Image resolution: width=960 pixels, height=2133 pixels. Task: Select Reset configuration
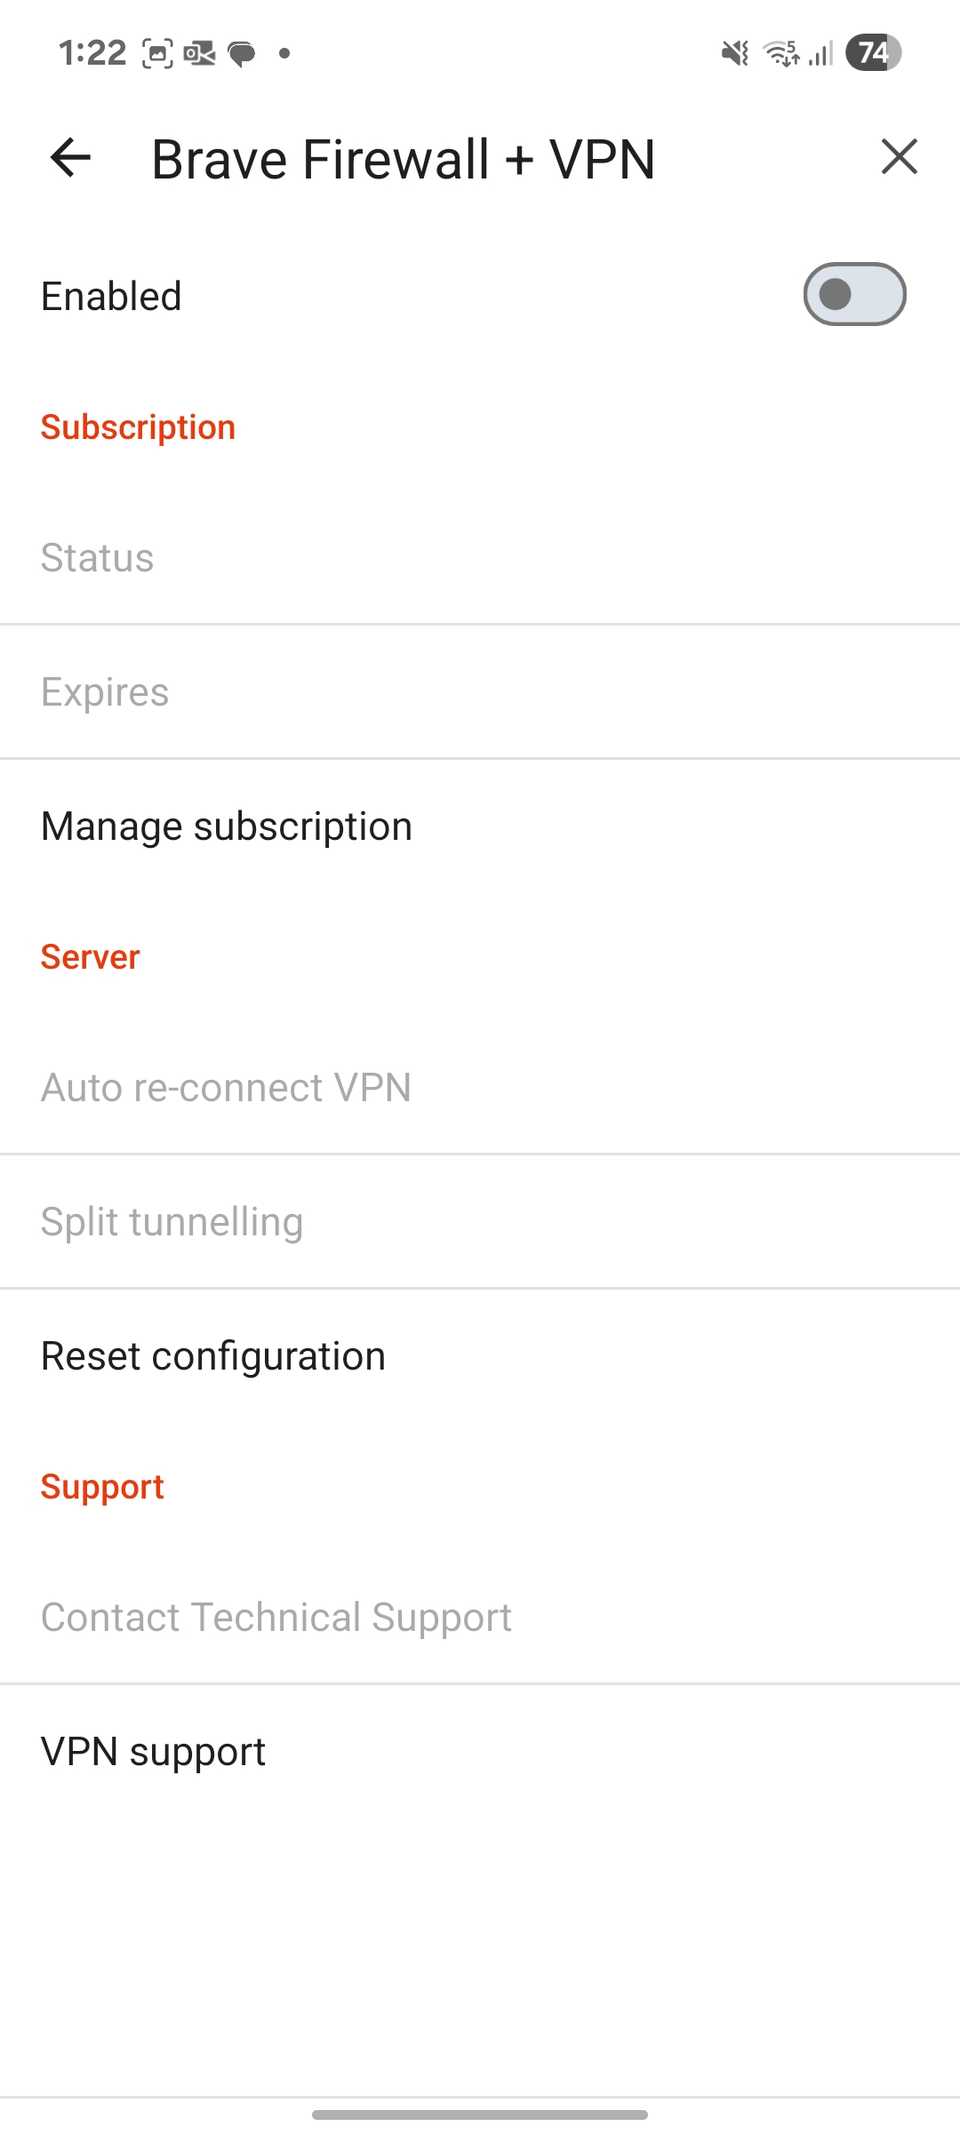click(213, 1355)
